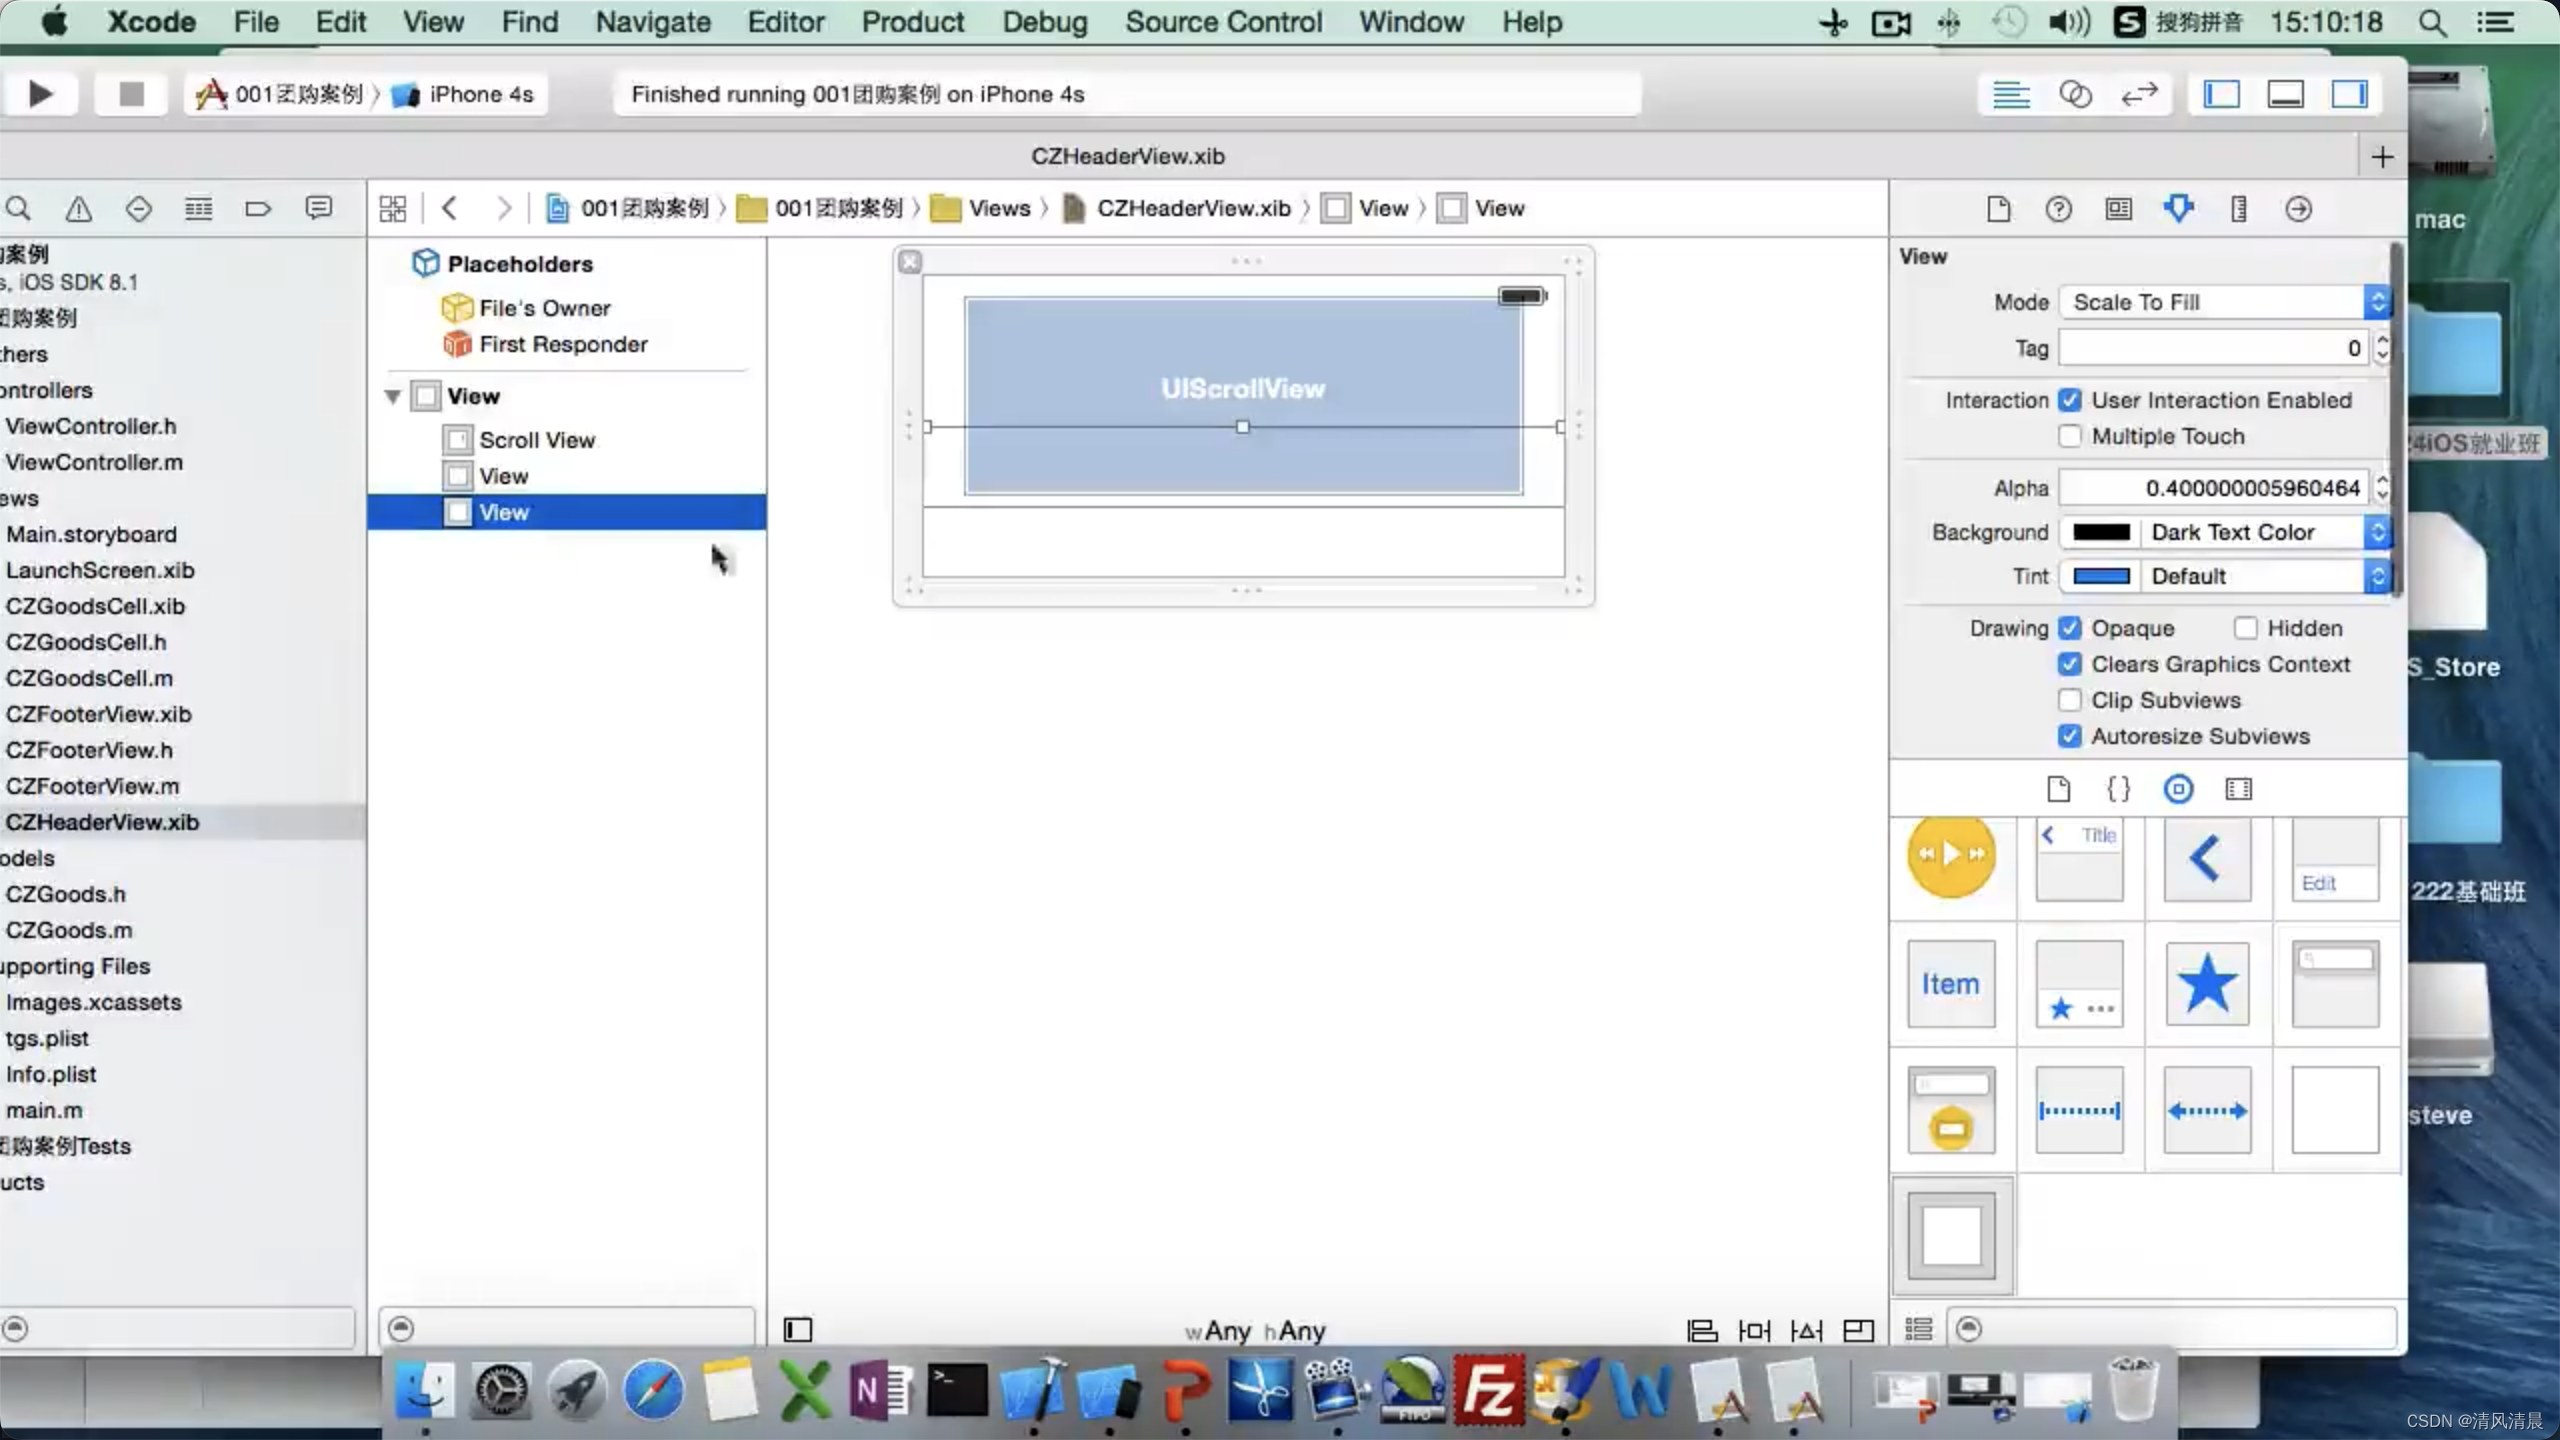Select the View menu in menu bar
2560x1440 pixels.
tap(434, 21)
